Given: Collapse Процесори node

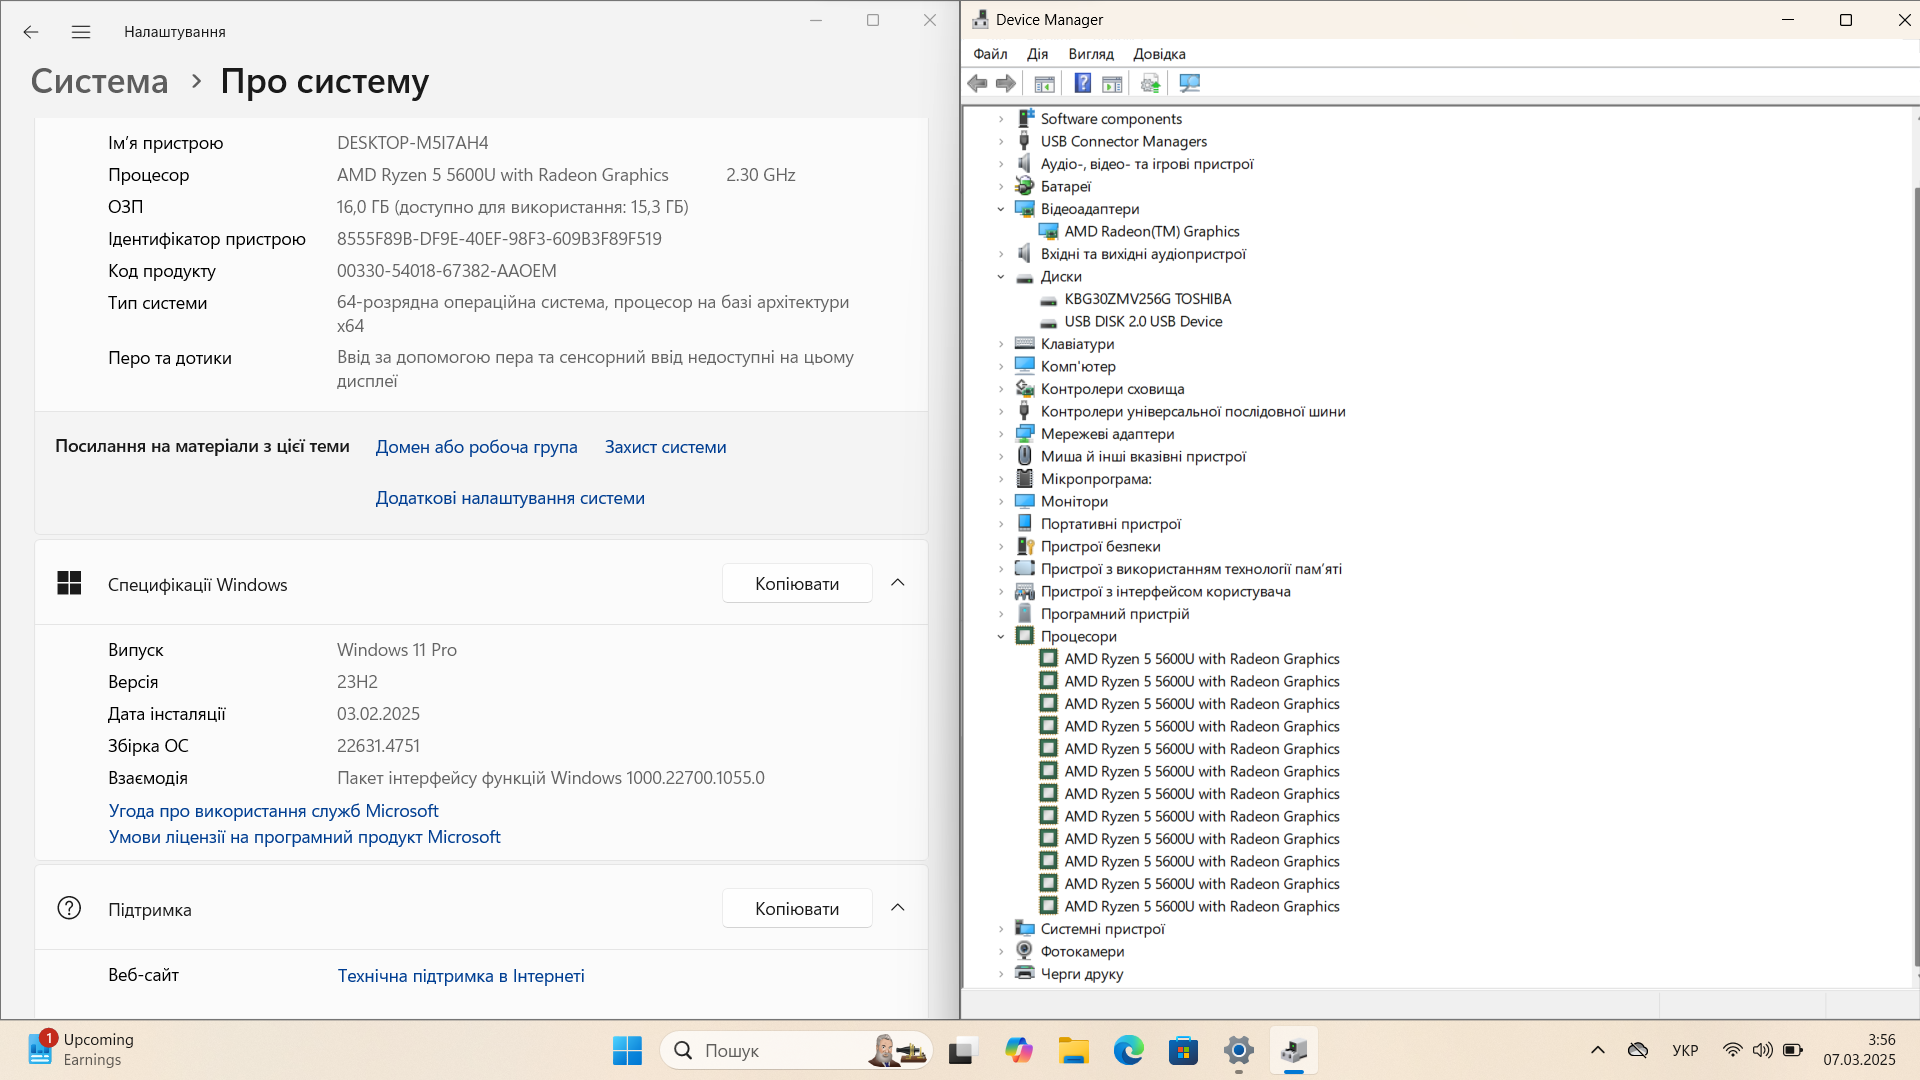Looking at the screenshot, I should [x=1001, y=637].
